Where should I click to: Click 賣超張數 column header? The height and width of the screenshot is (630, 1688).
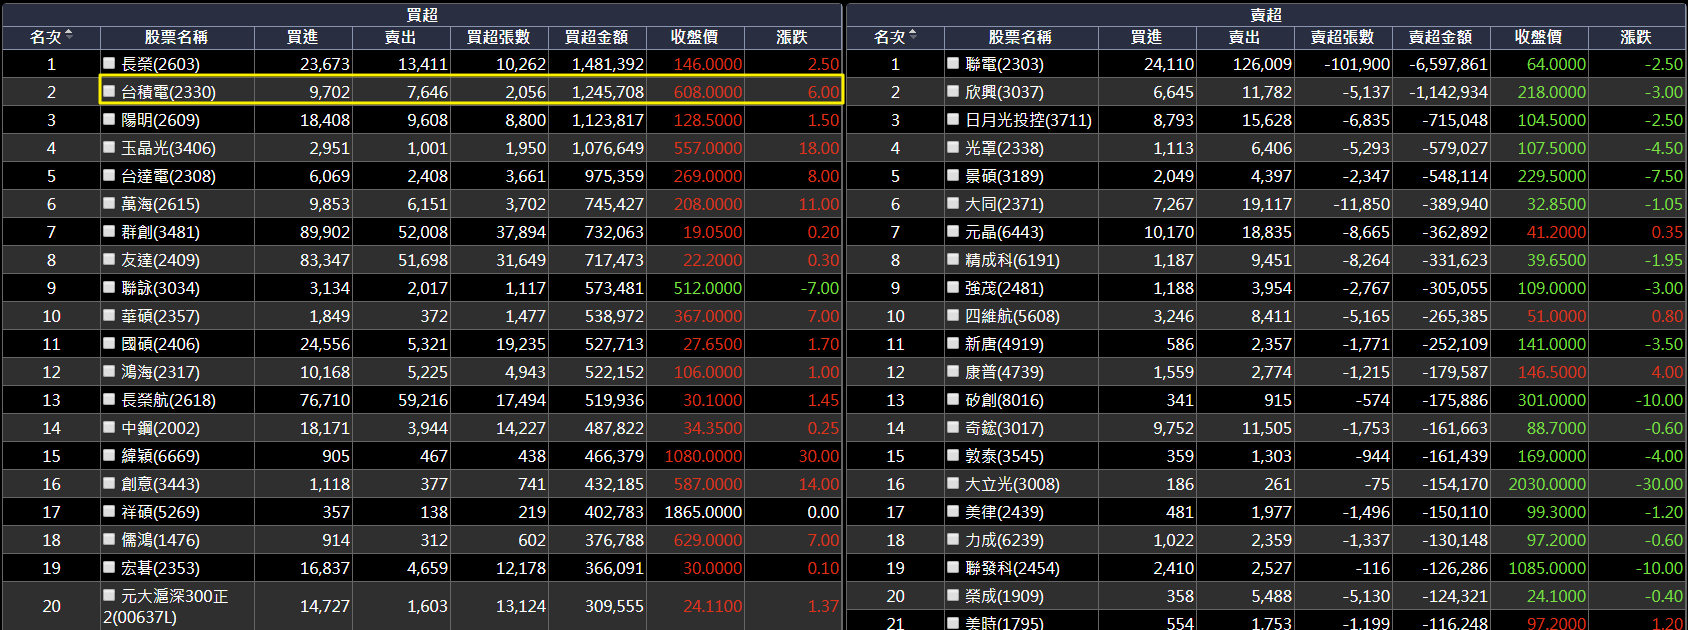1342,37
